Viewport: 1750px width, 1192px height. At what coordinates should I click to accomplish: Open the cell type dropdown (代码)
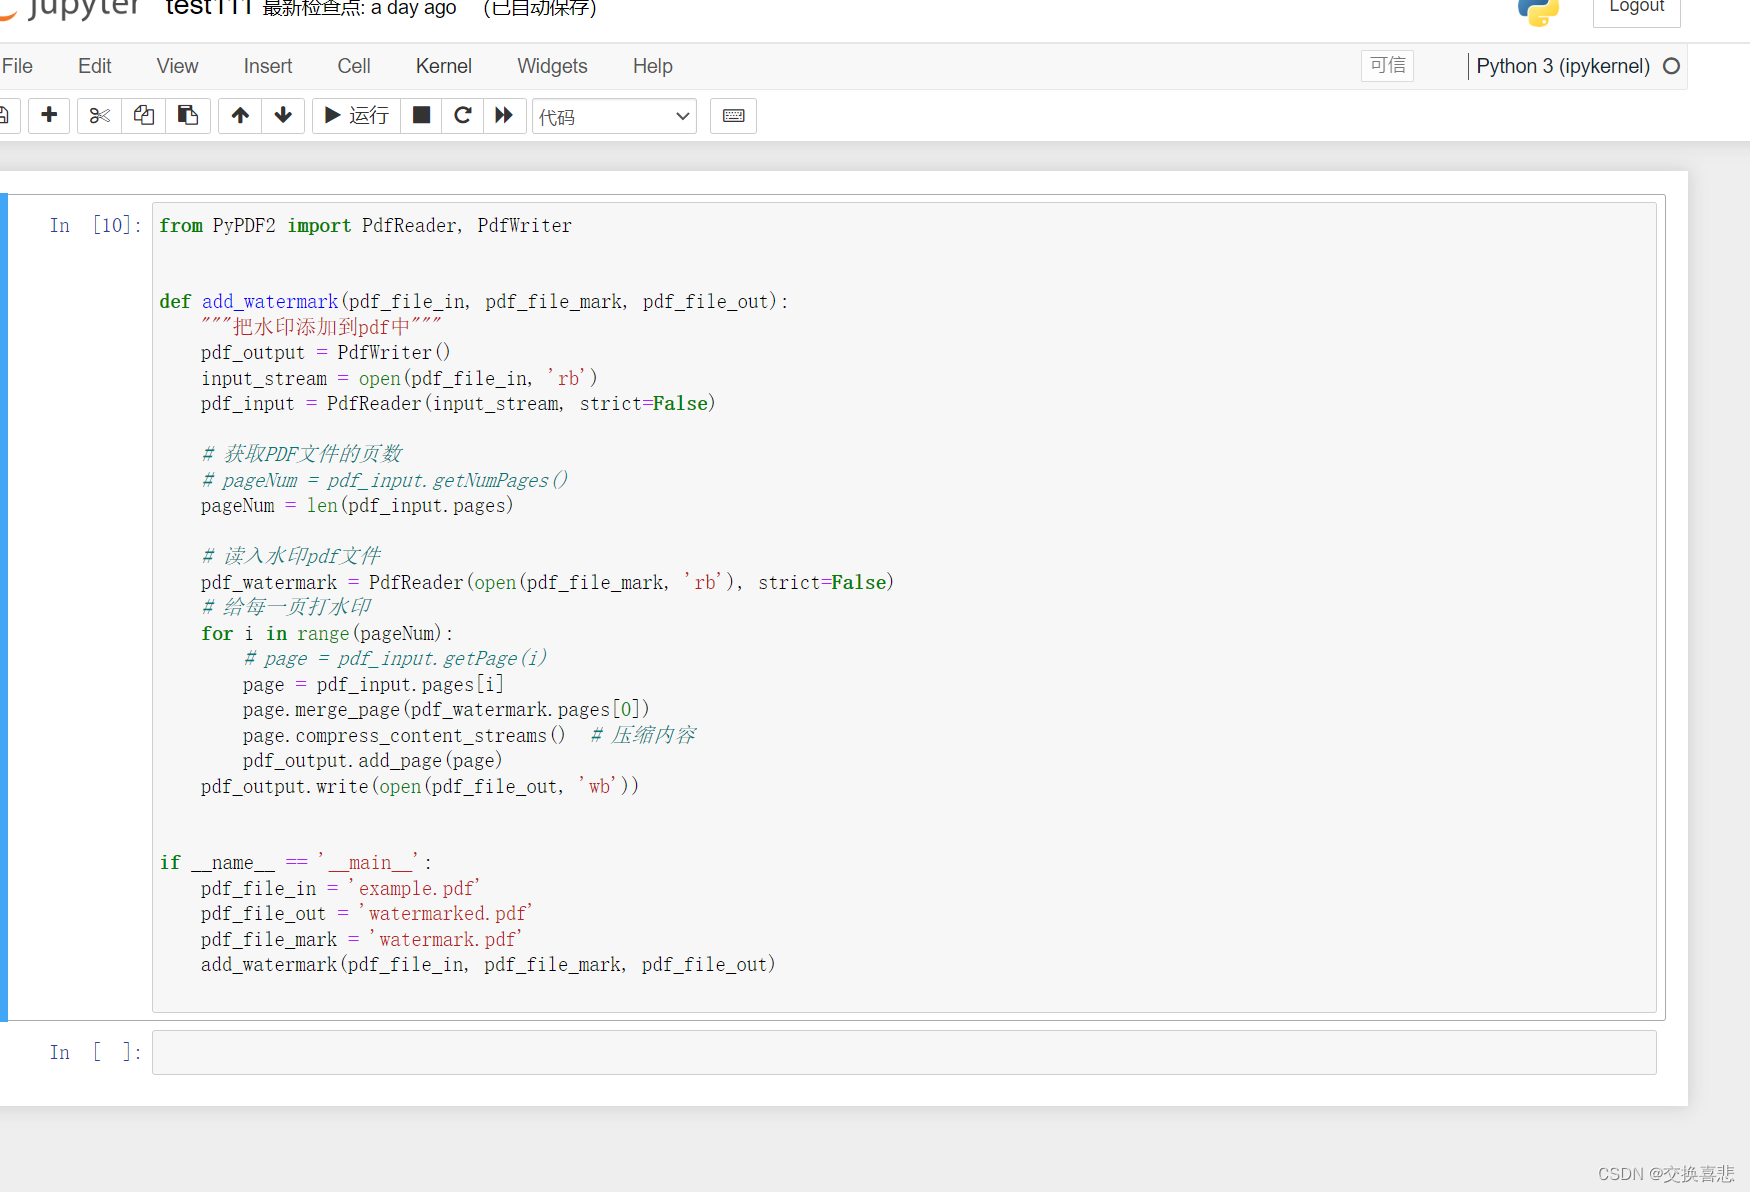(x=614, y=116)
